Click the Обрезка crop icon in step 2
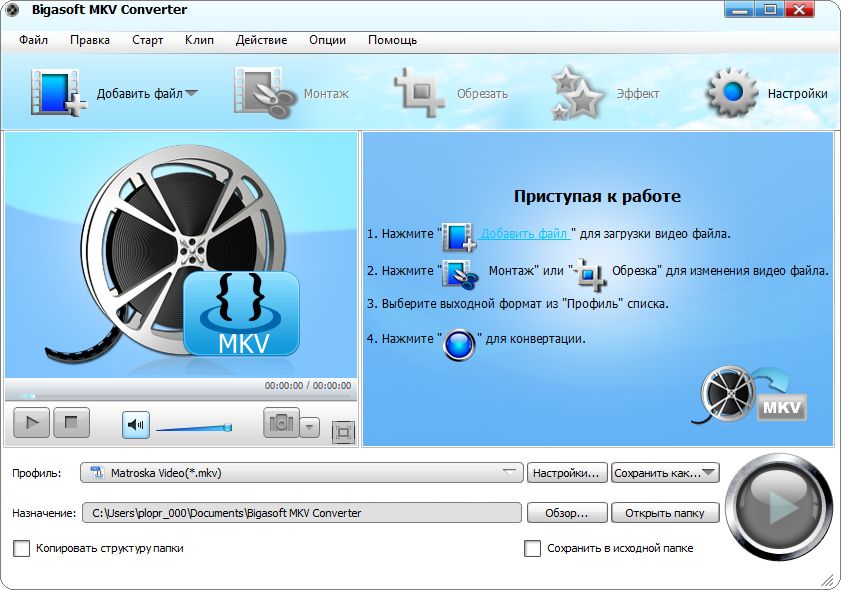The height and width of the screenshot is (590, 841). pos(590,274)
